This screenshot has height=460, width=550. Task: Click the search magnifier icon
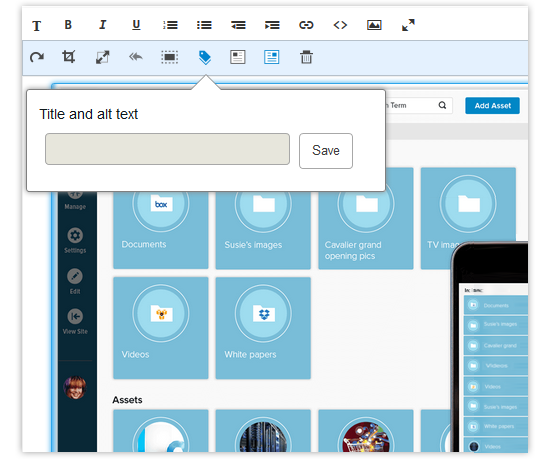point(443,105)
